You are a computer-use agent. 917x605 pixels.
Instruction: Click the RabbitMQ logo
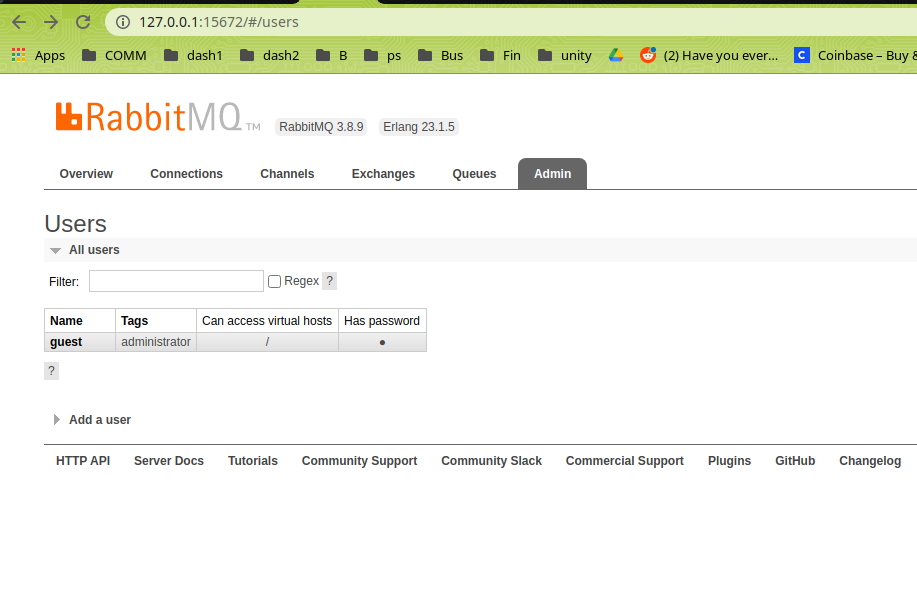158,117
